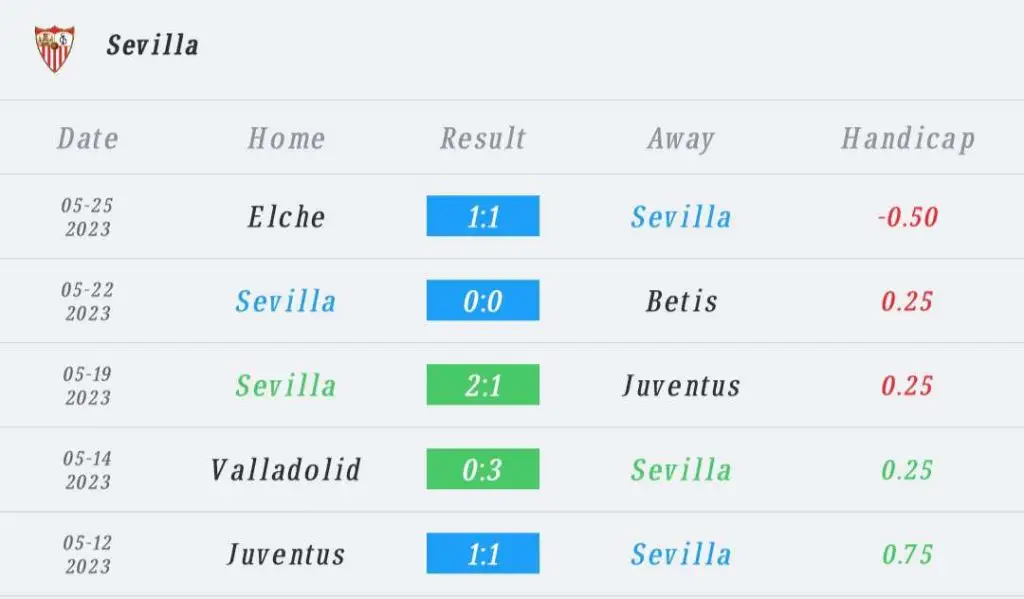Select the -0.50 handicap value
The width and height of the screenshot is (1024, 599).
[908, 217]
